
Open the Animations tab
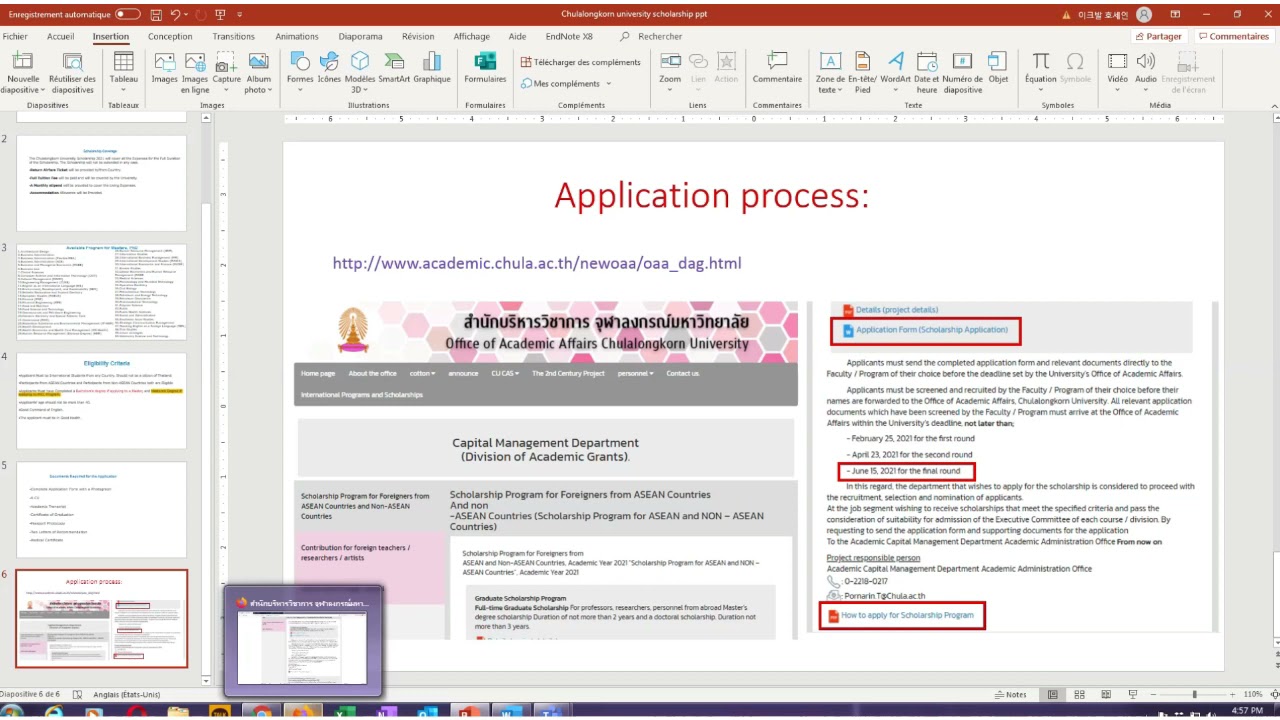[x=297, y=36]
